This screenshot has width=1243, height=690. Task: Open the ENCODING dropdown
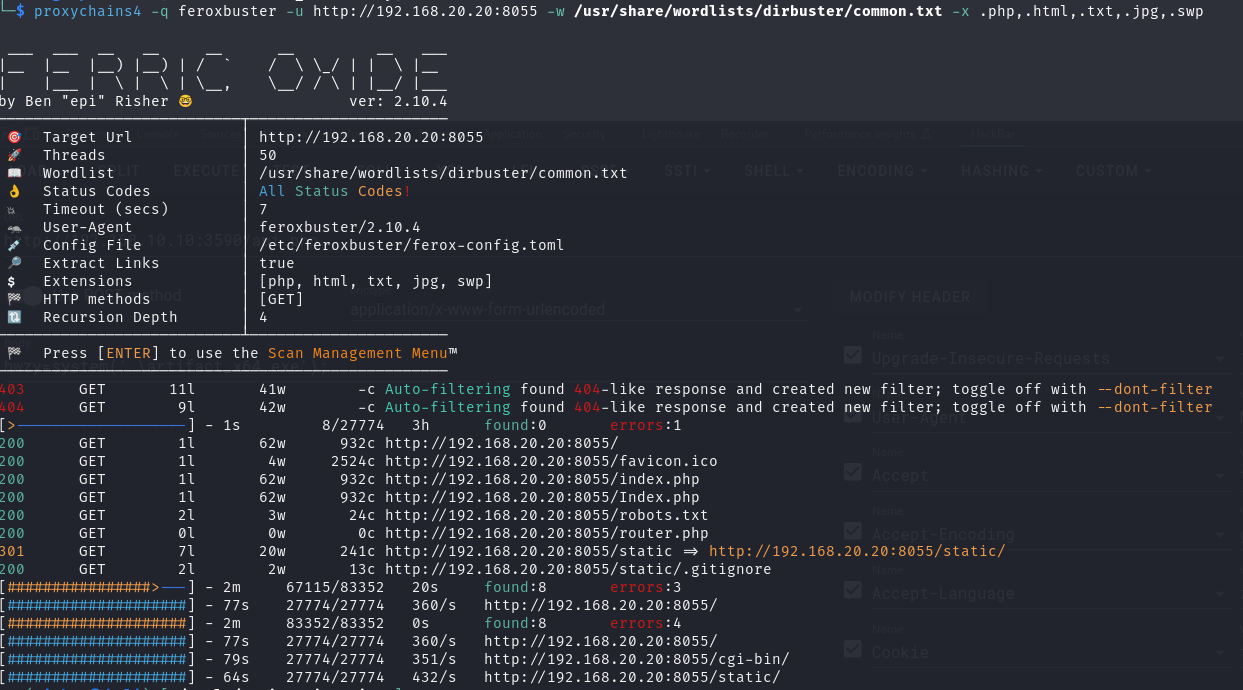(x=881, y=171)
